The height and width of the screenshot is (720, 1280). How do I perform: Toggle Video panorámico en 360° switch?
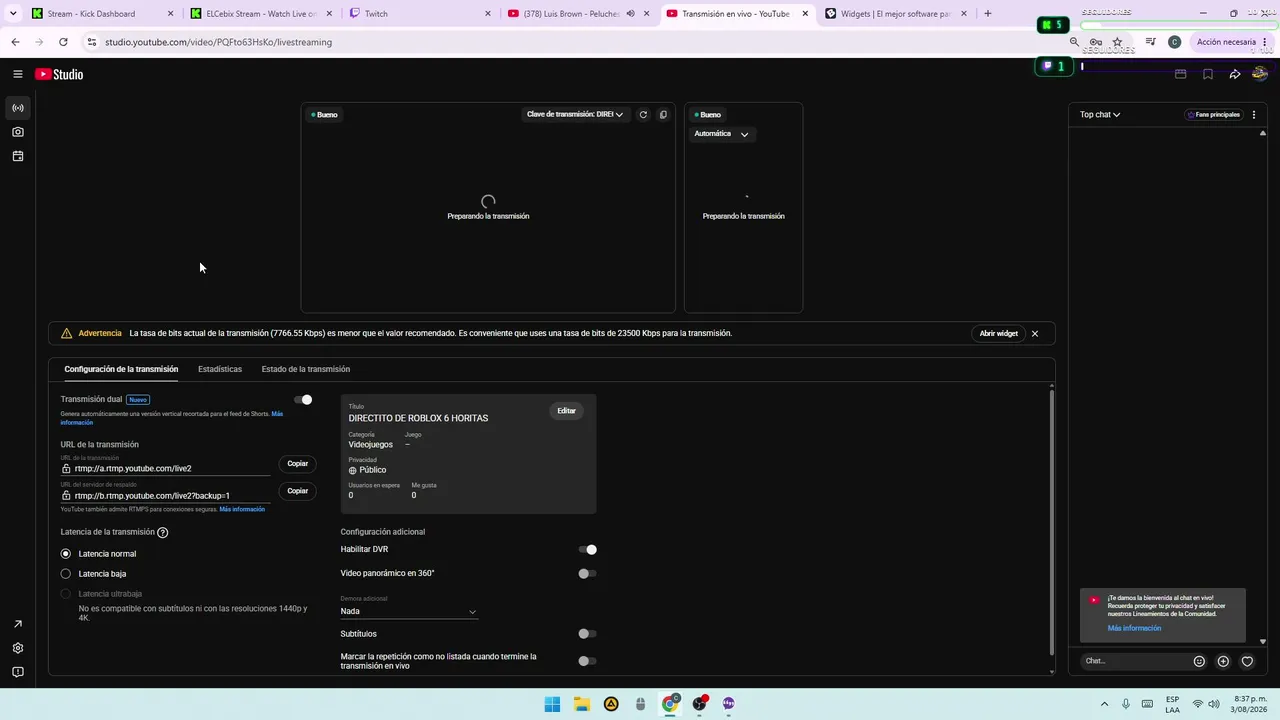click(x=587, y=573)
